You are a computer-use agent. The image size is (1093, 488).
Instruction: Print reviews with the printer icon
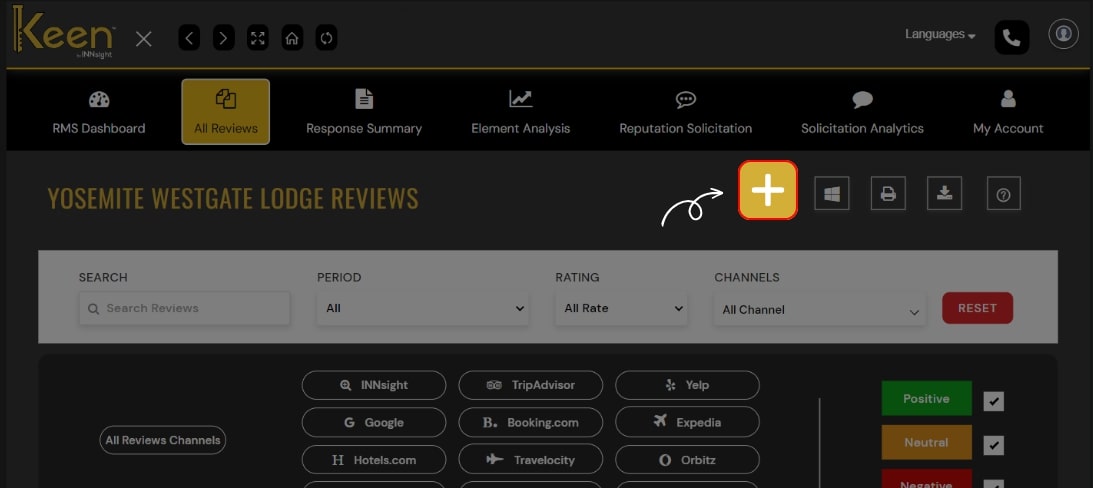click(888, 193)
